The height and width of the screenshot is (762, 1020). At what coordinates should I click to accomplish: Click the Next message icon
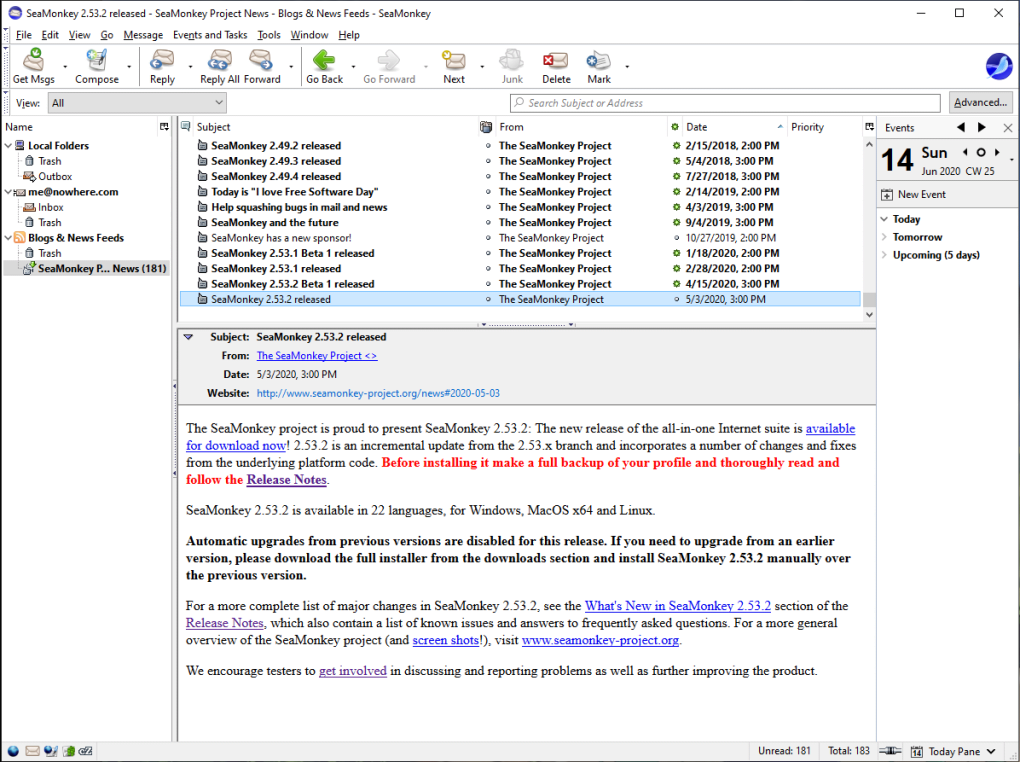tap(453, 60)
